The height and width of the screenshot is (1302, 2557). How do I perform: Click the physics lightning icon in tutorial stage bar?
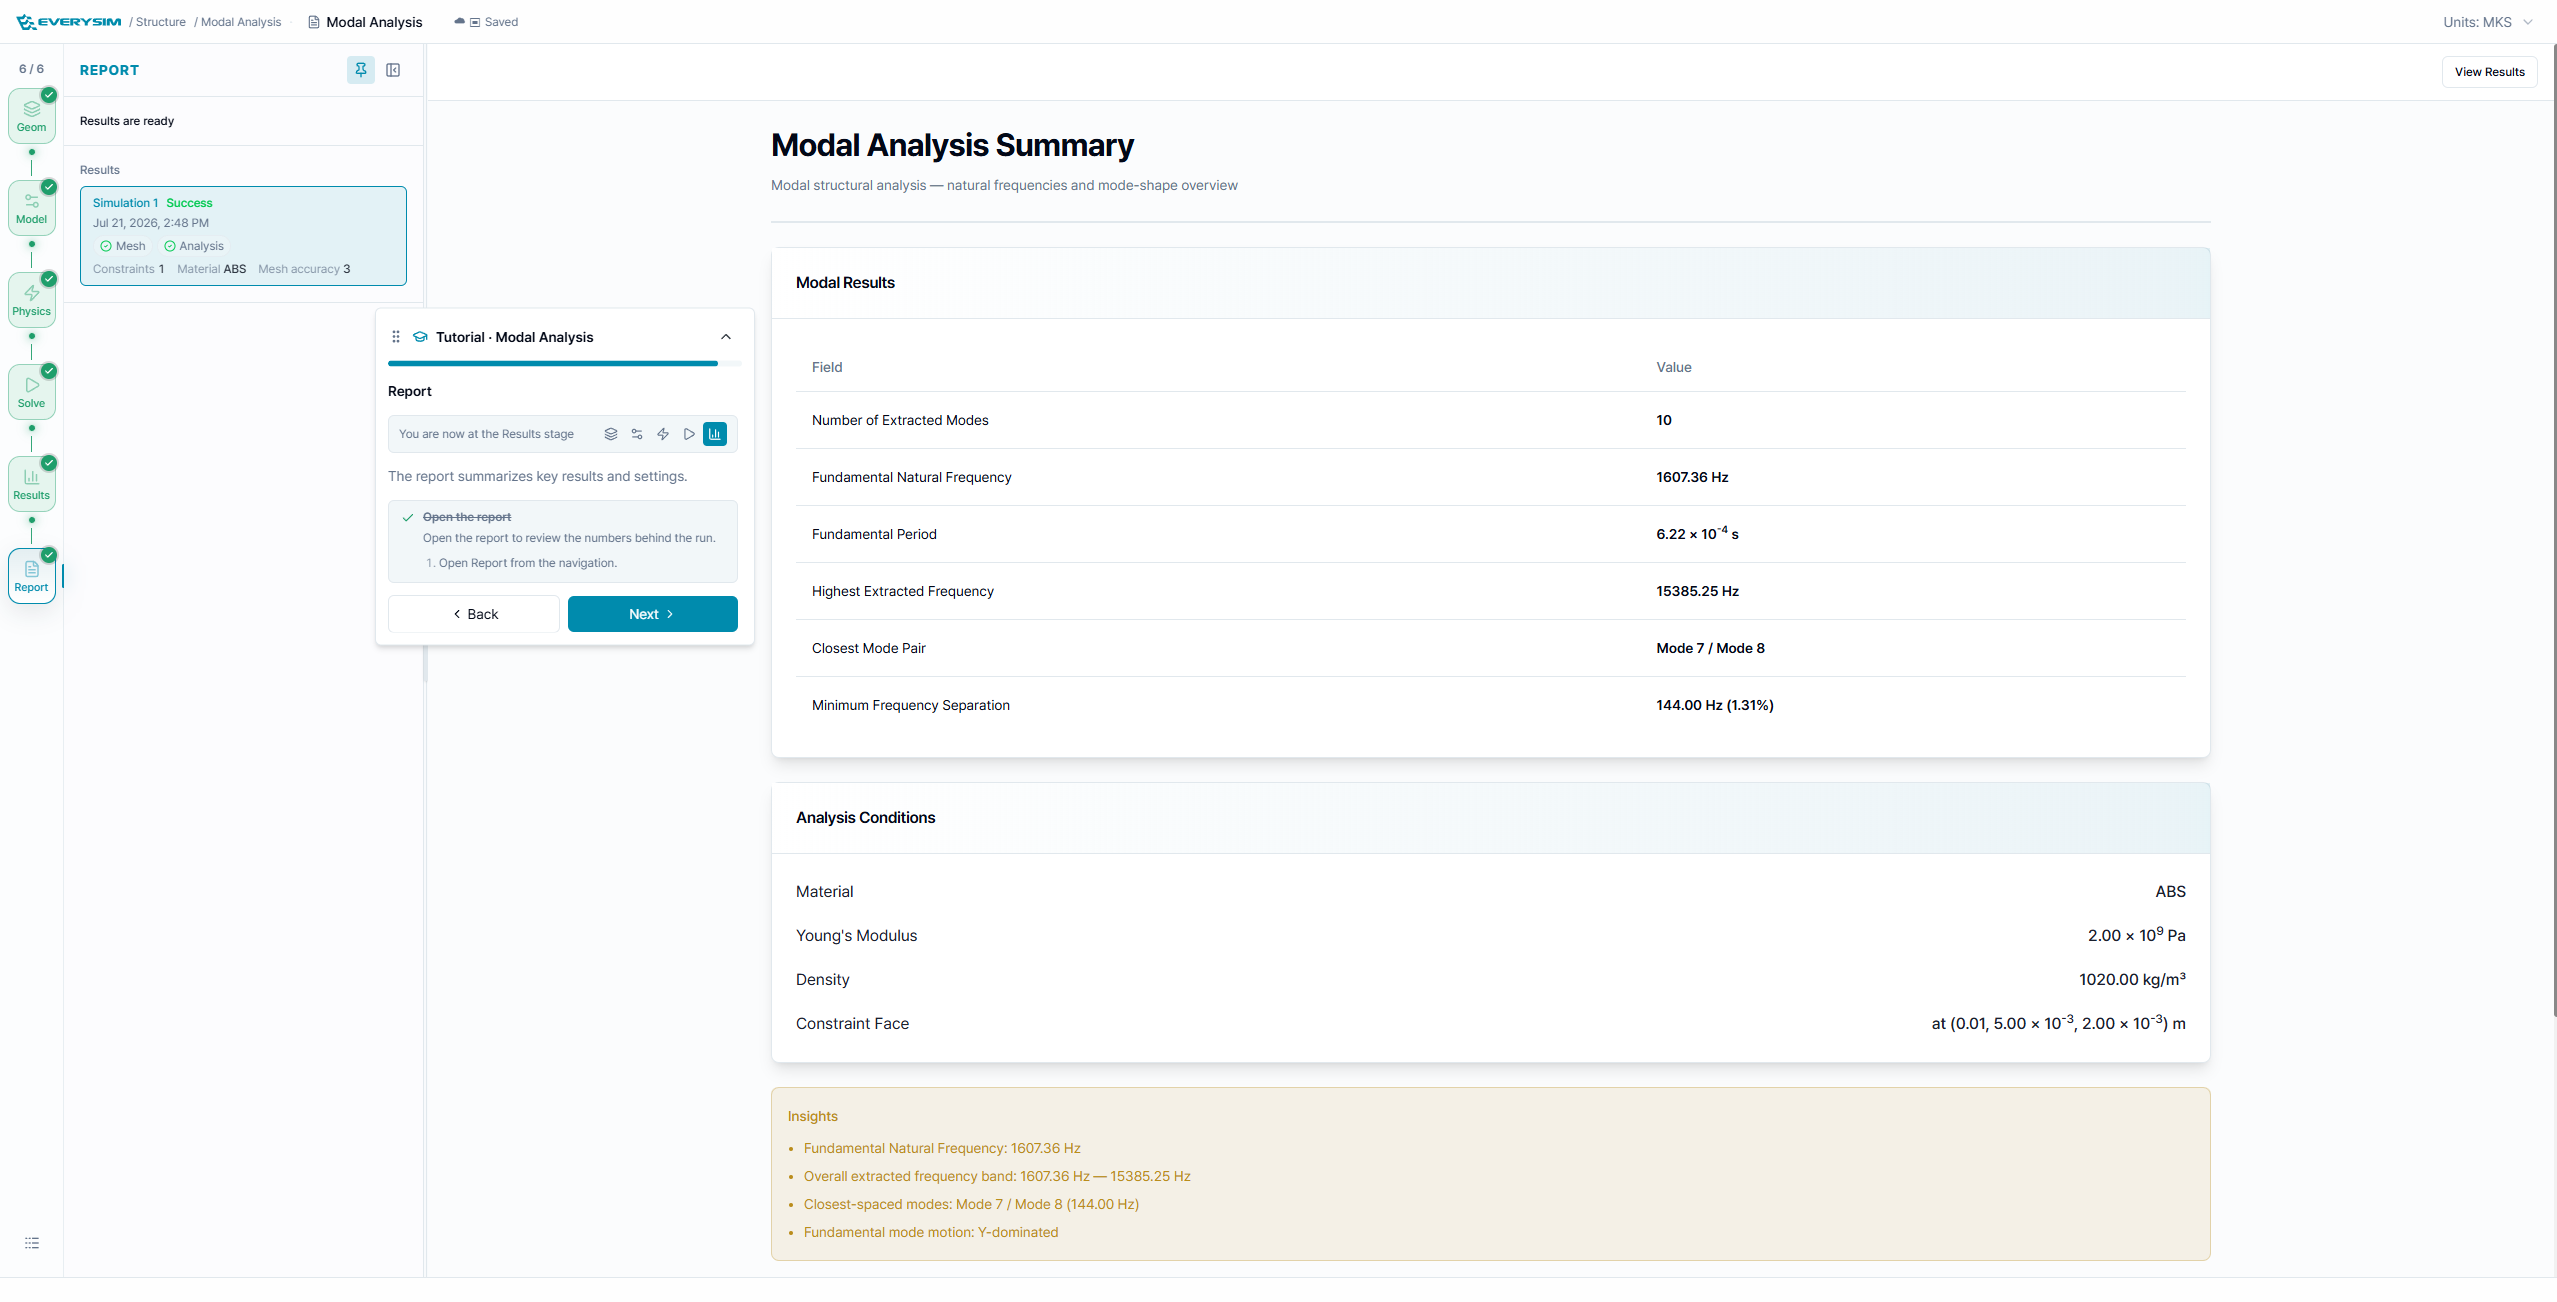(663, 434)
